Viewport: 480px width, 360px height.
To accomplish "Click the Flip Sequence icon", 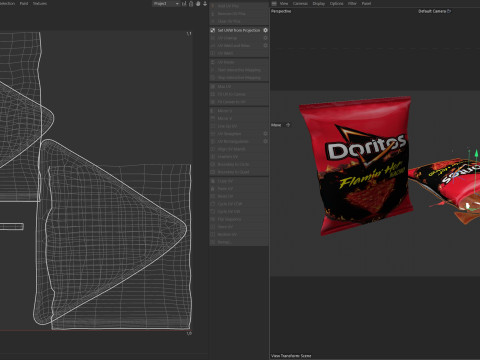I will [x=213, y=219].
